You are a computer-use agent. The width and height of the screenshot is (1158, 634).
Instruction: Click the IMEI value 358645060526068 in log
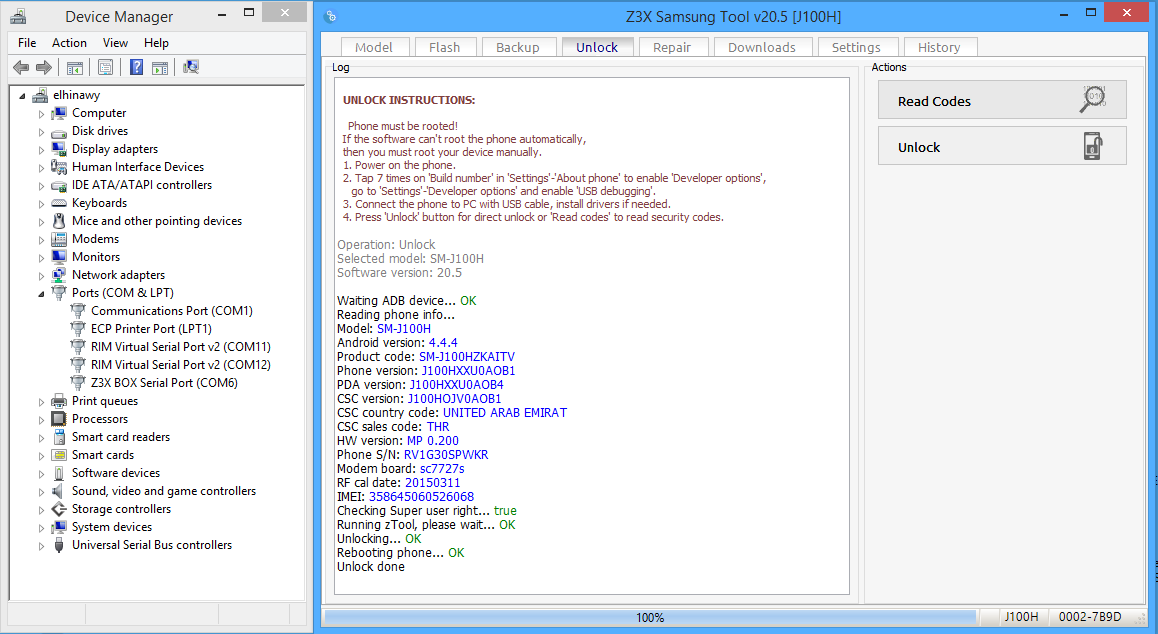click(422, 497)
